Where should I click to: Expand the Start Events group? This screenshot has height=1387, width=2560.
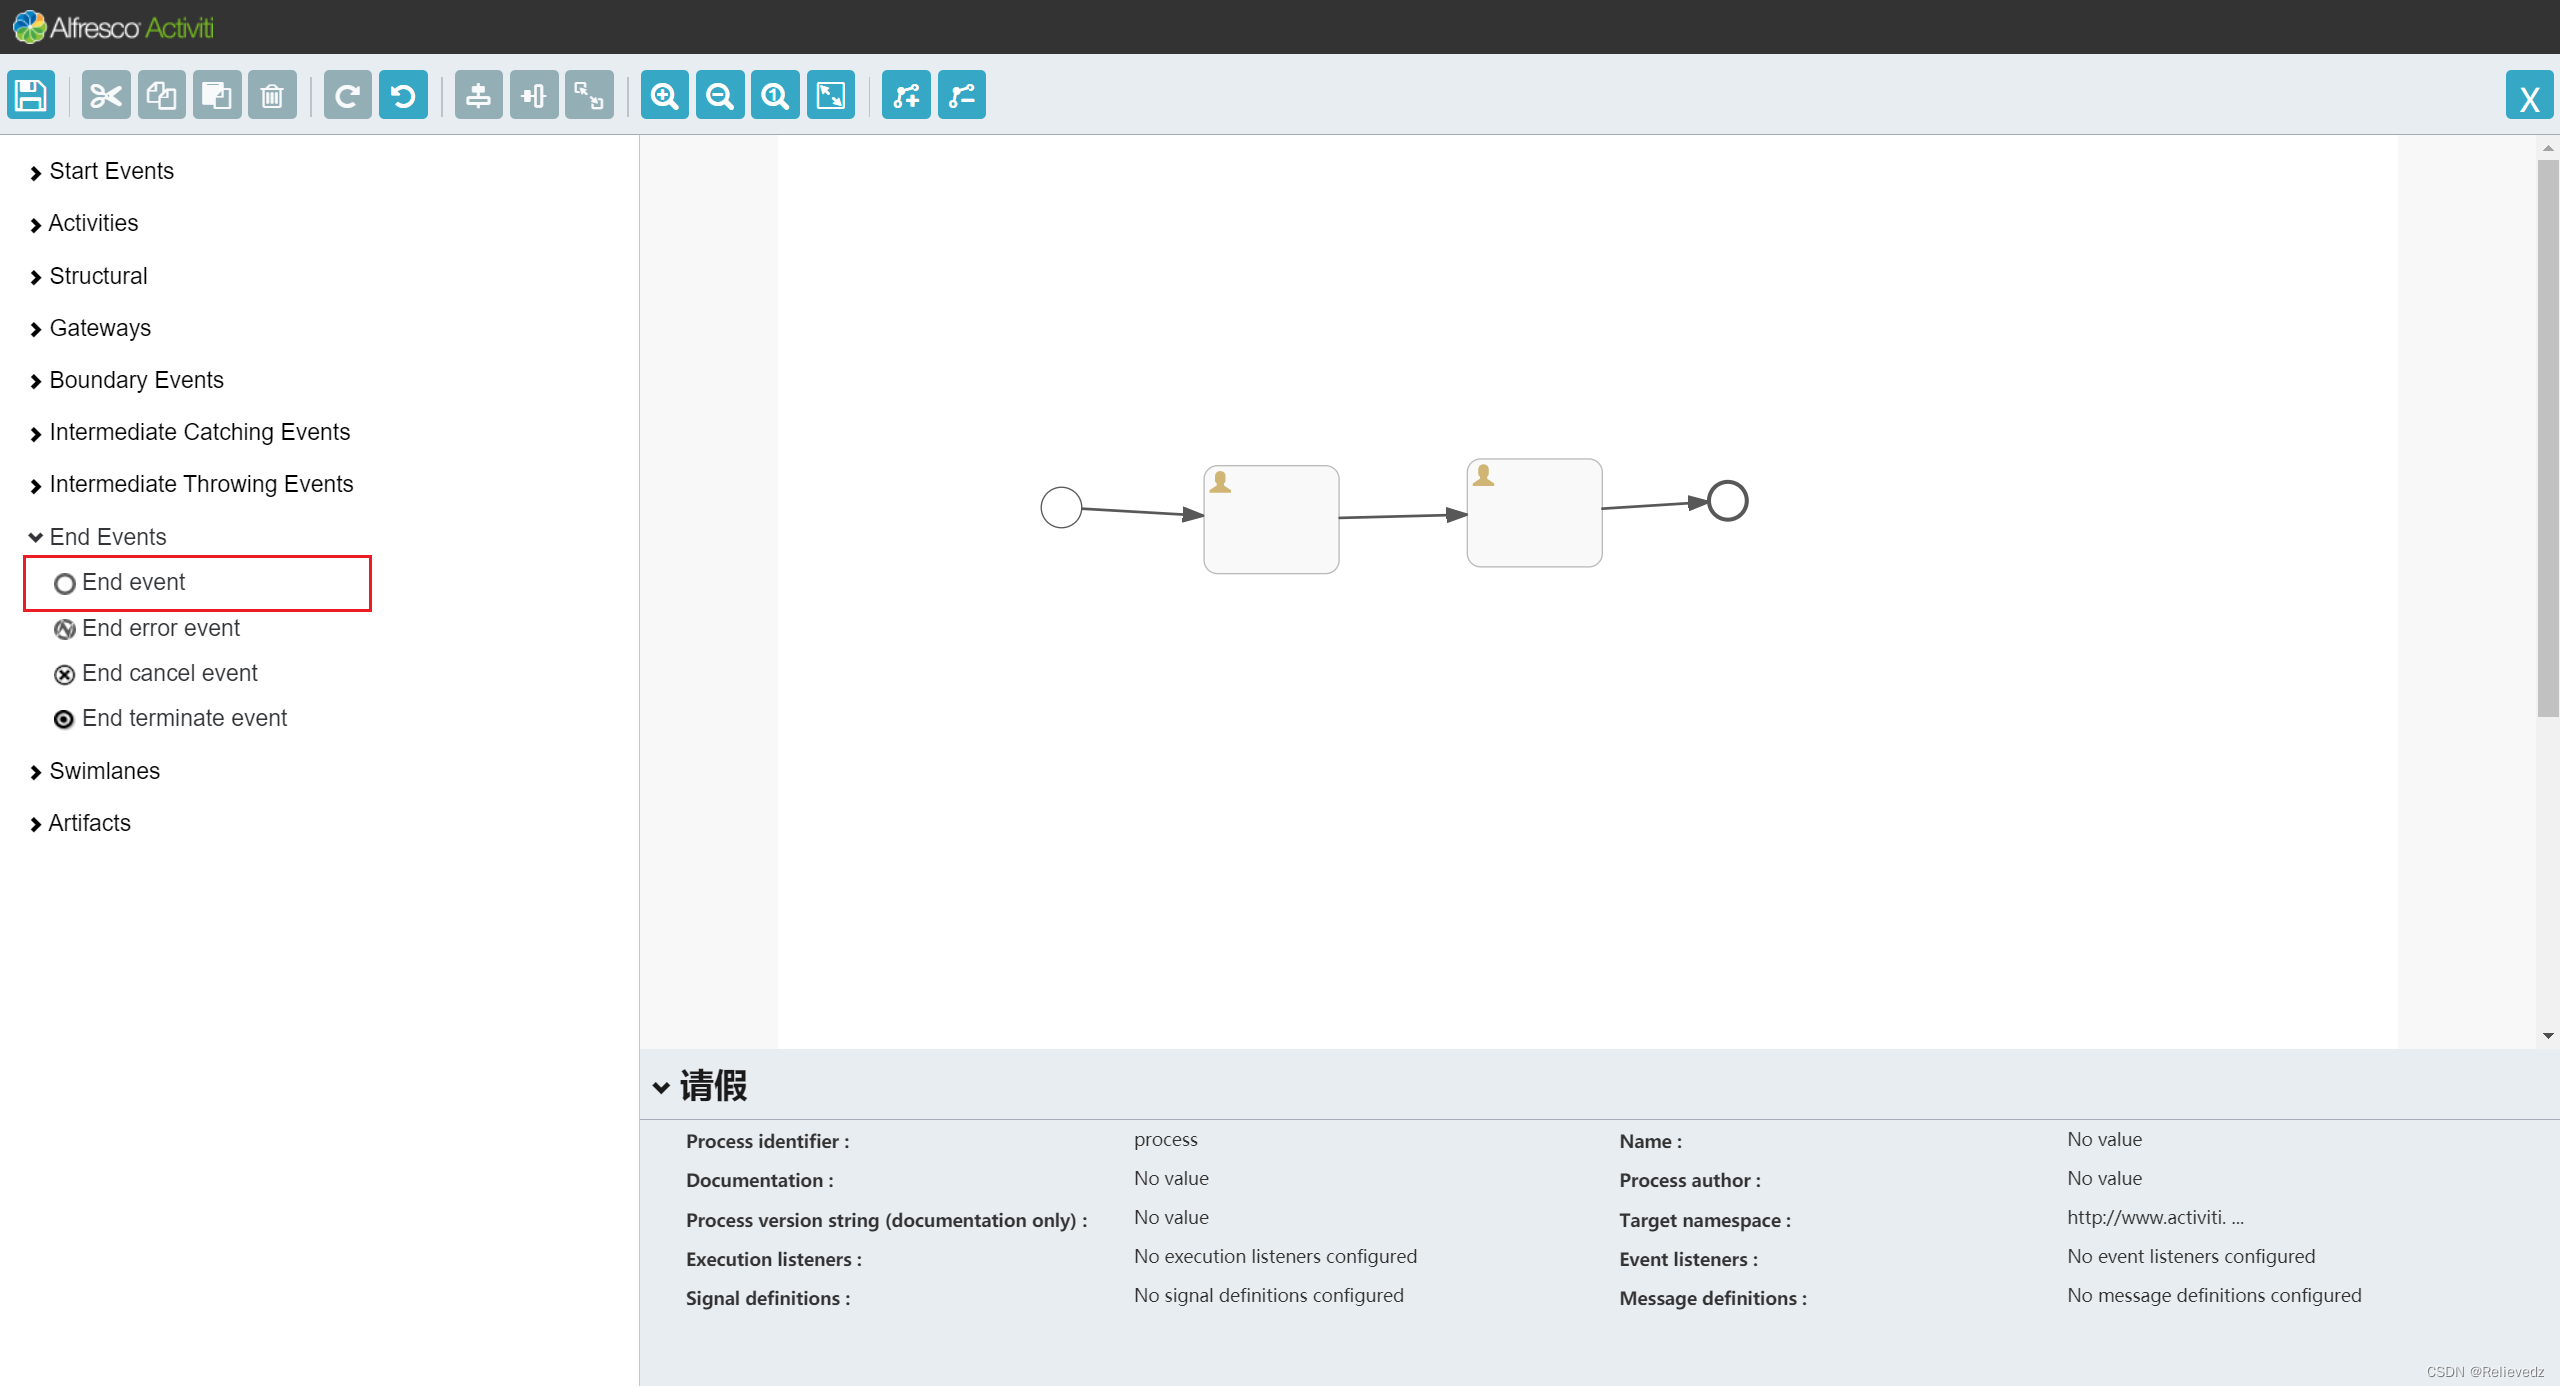tap(111, 171)
